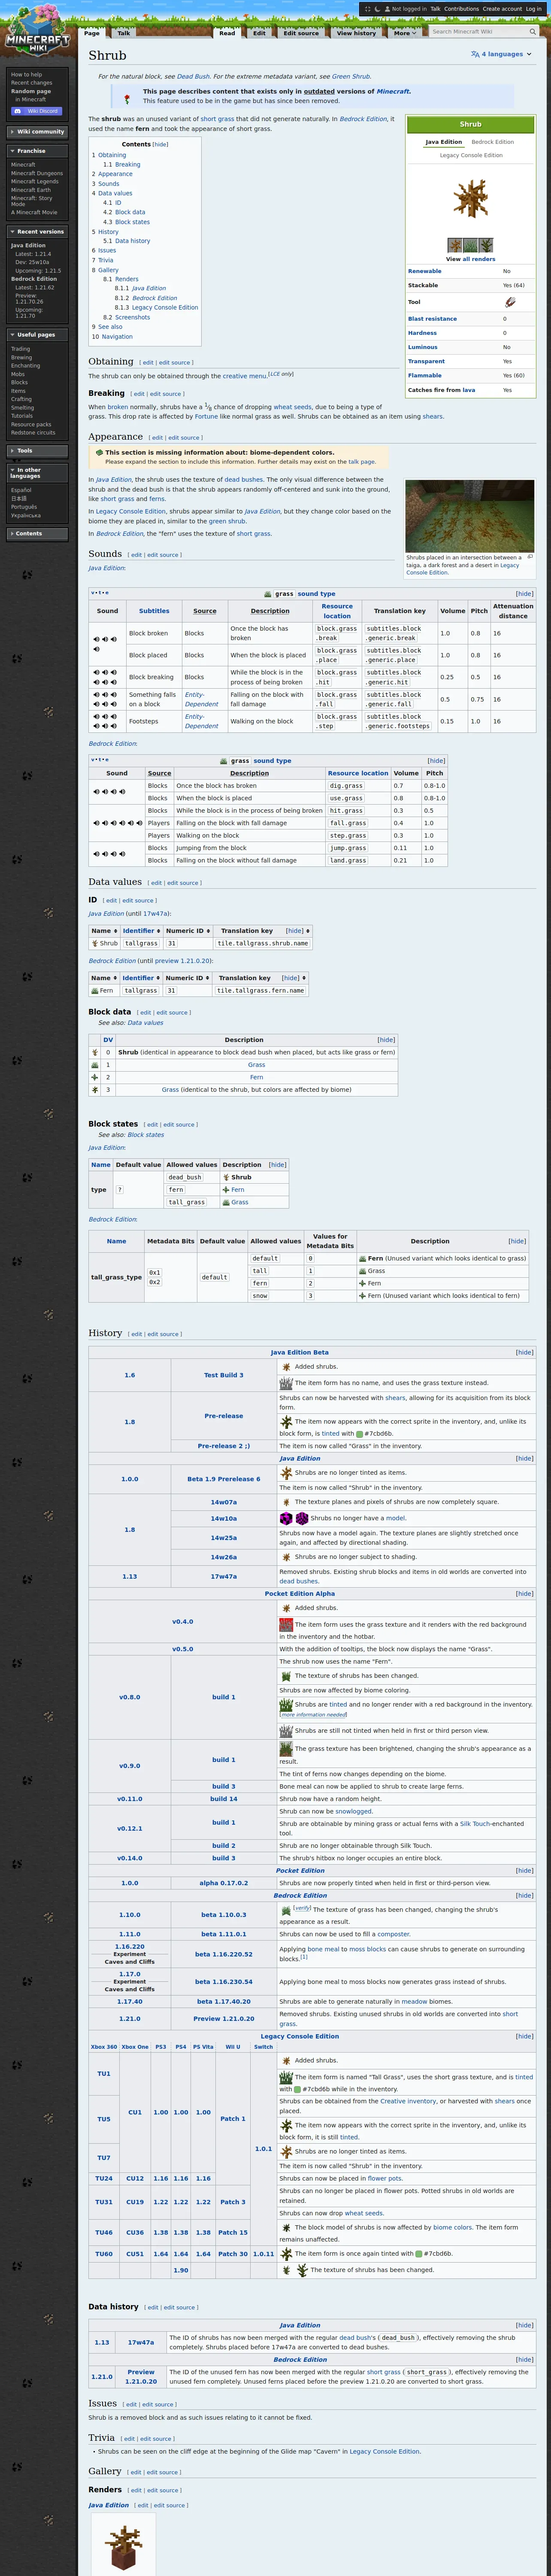Image resolution: width=551 pixels, height=2576 pixels.
Task: Click the Español language link
Action: 21,490
